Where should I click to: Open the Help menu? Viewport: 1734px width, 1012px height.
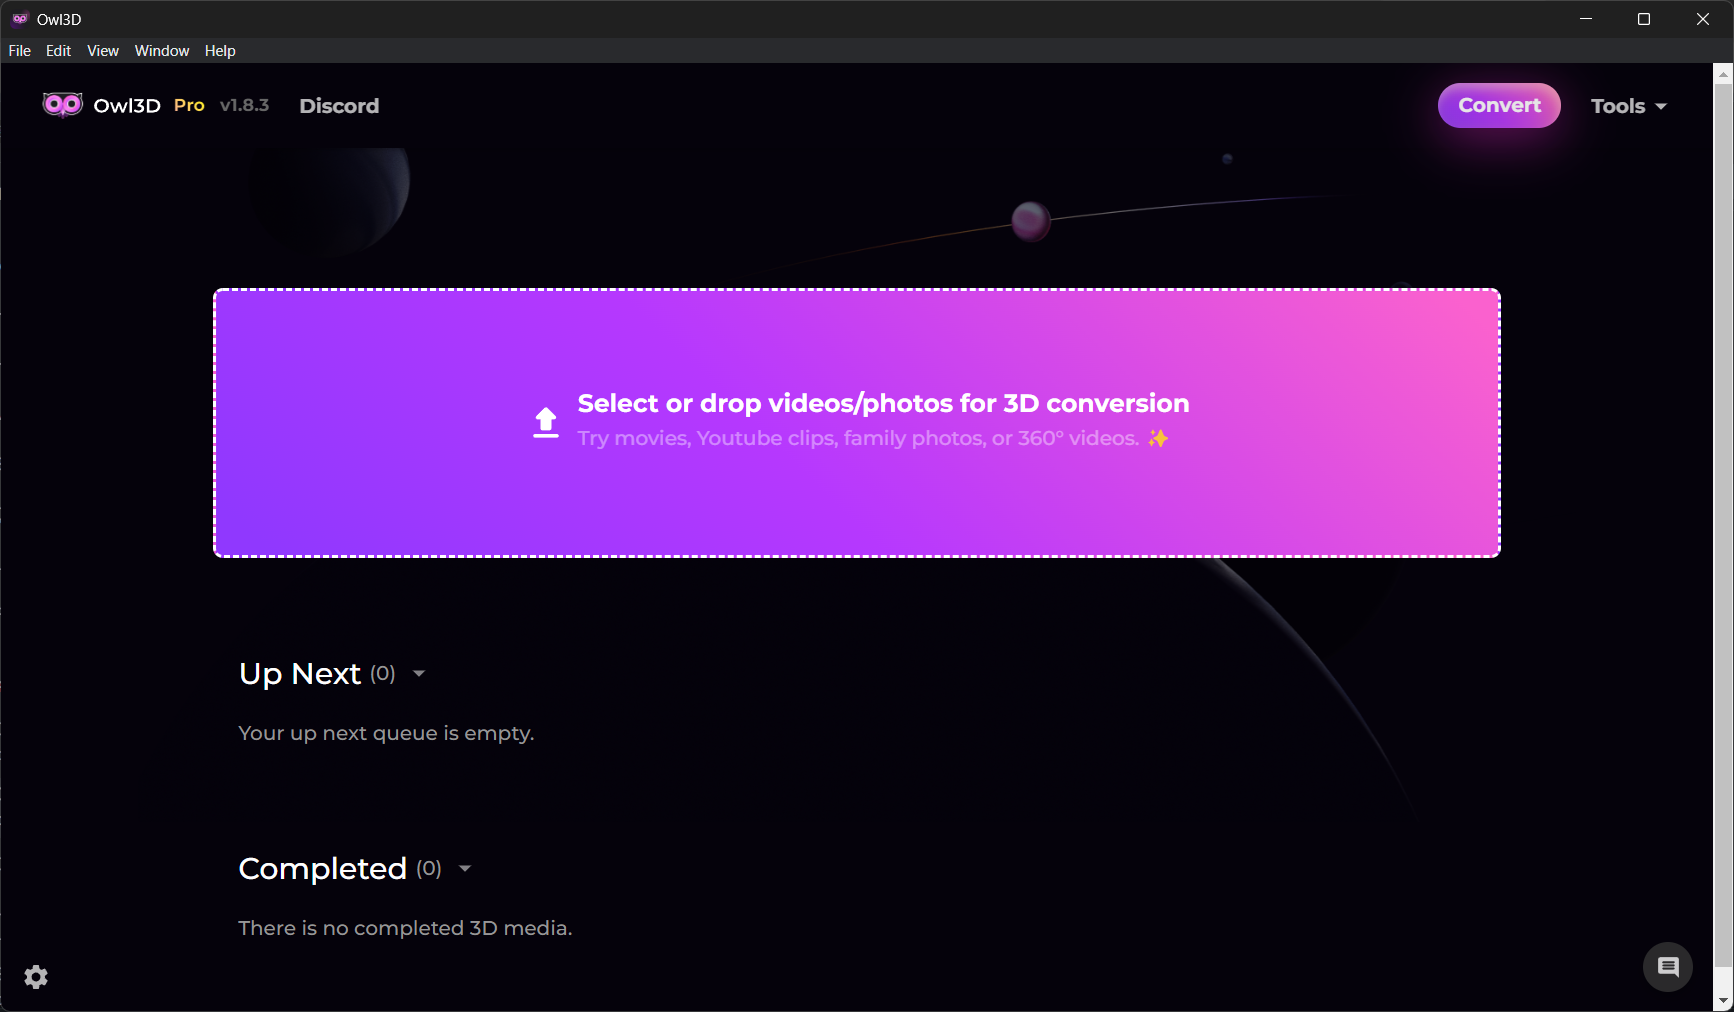pyautogui.click(x=220, y=51)
